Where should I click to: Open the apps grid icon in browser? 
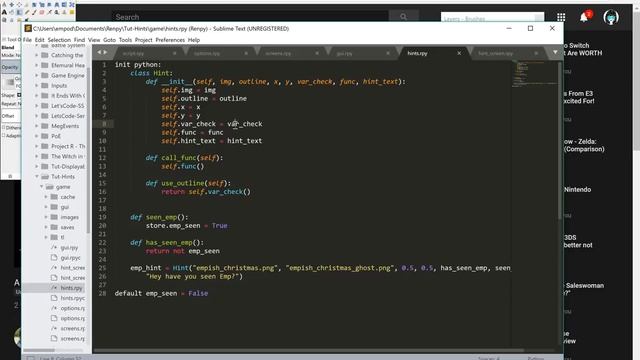point(561,17)
